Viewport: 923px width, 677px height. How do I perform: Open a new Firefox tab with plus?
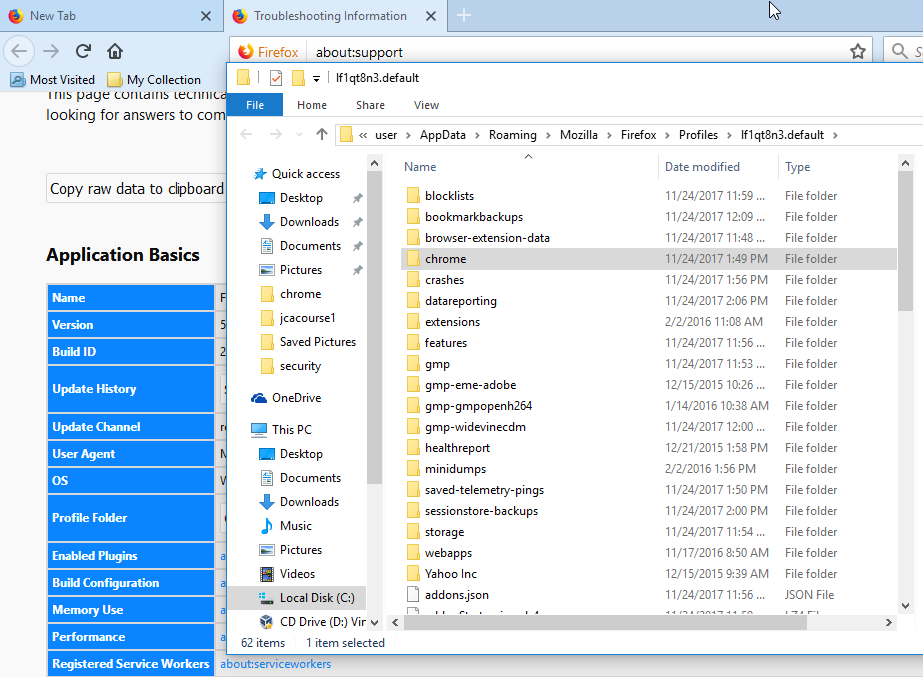point(464,15)
